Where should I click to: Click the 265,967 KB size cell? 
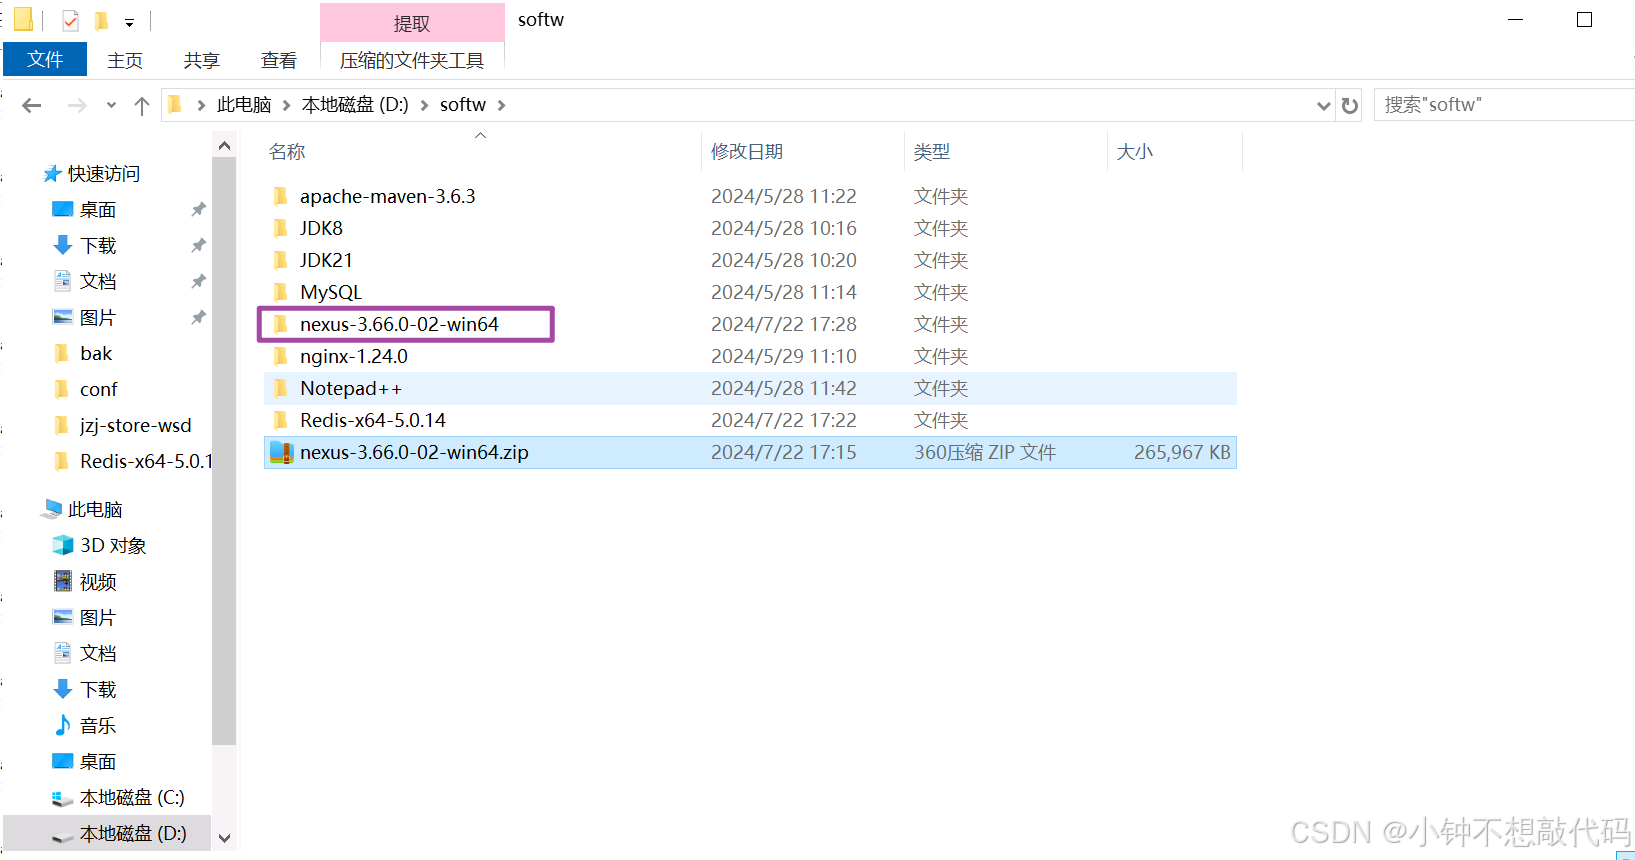click(1182, 452)
